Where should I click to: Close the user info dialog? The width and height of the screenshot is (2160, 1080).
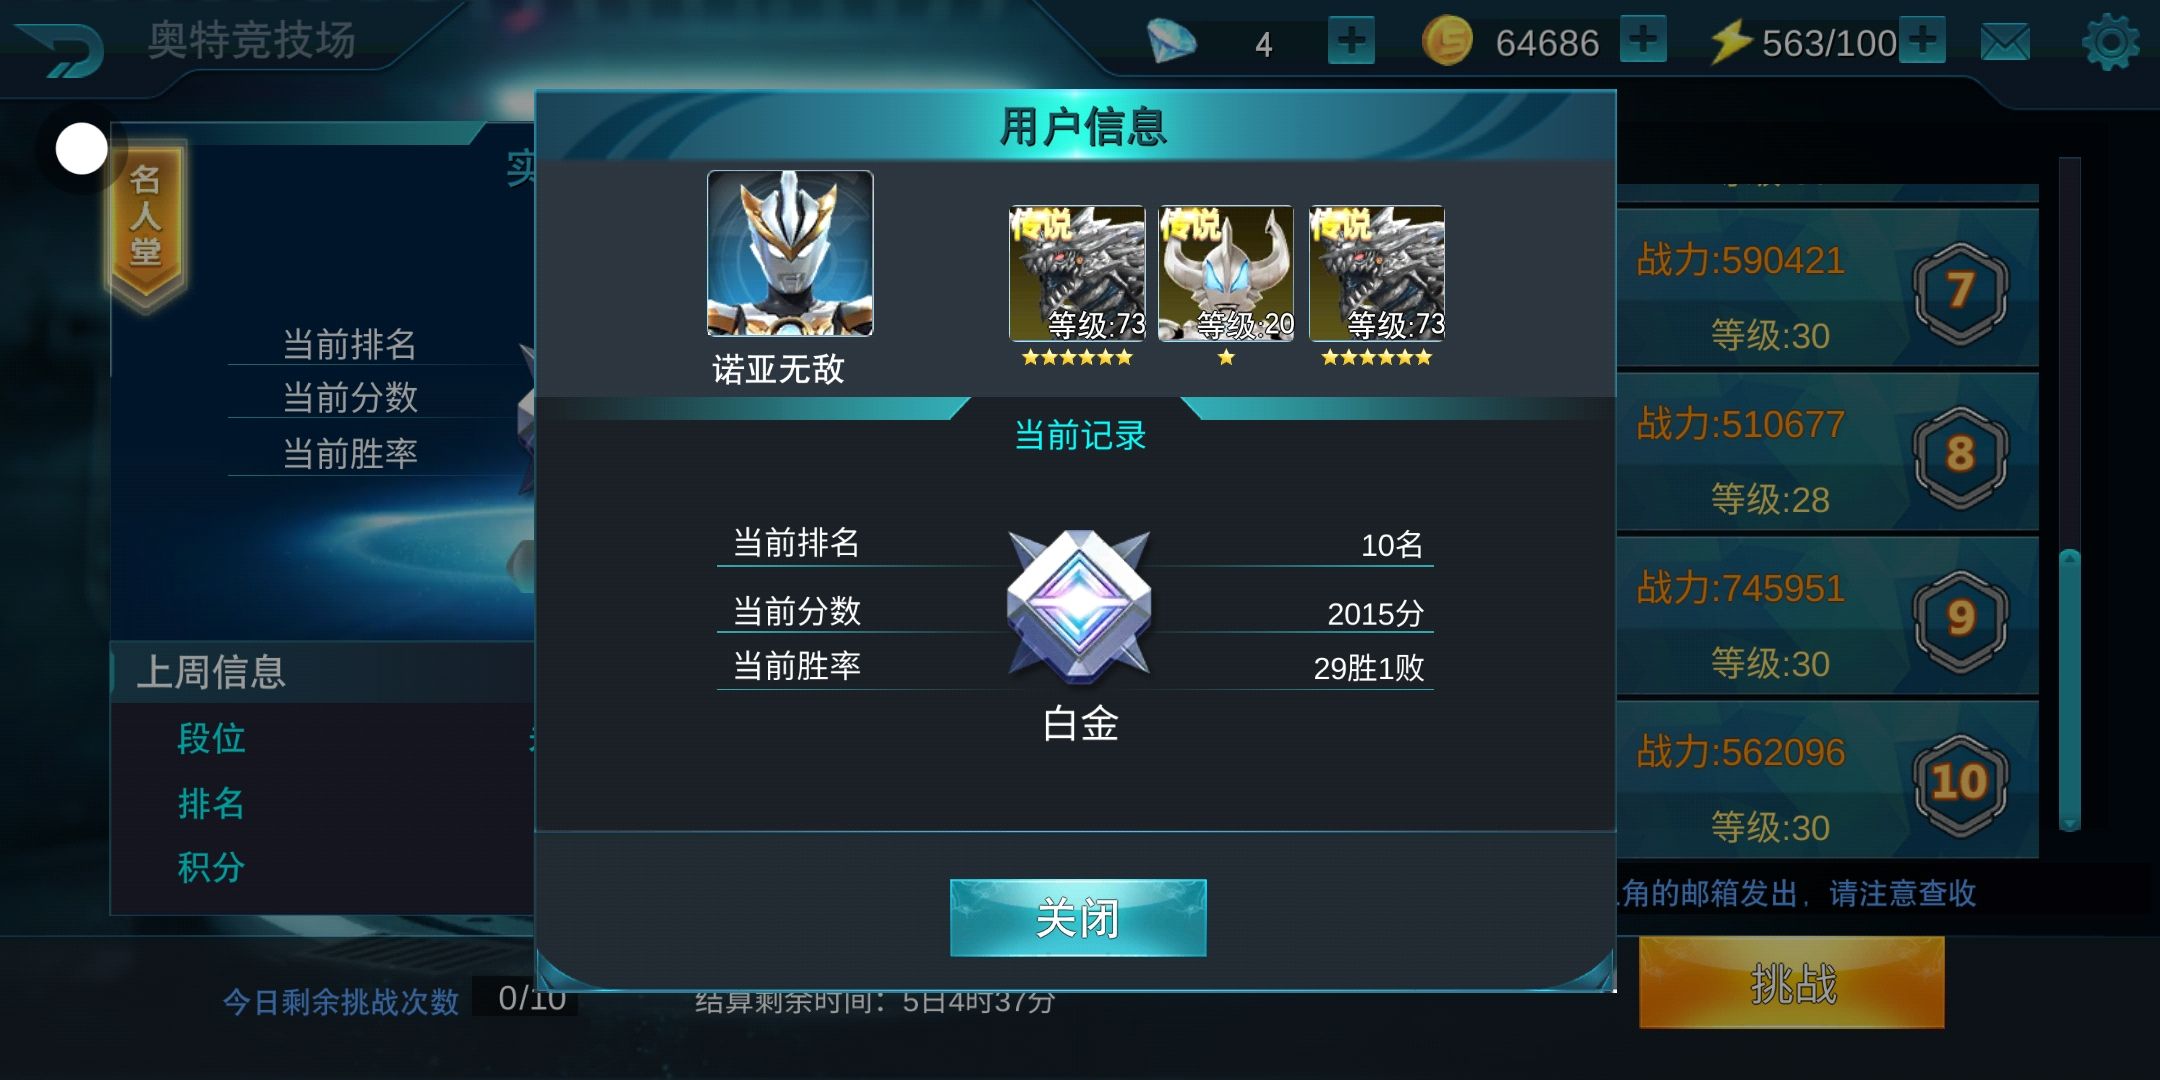(x=1078, y=918)
